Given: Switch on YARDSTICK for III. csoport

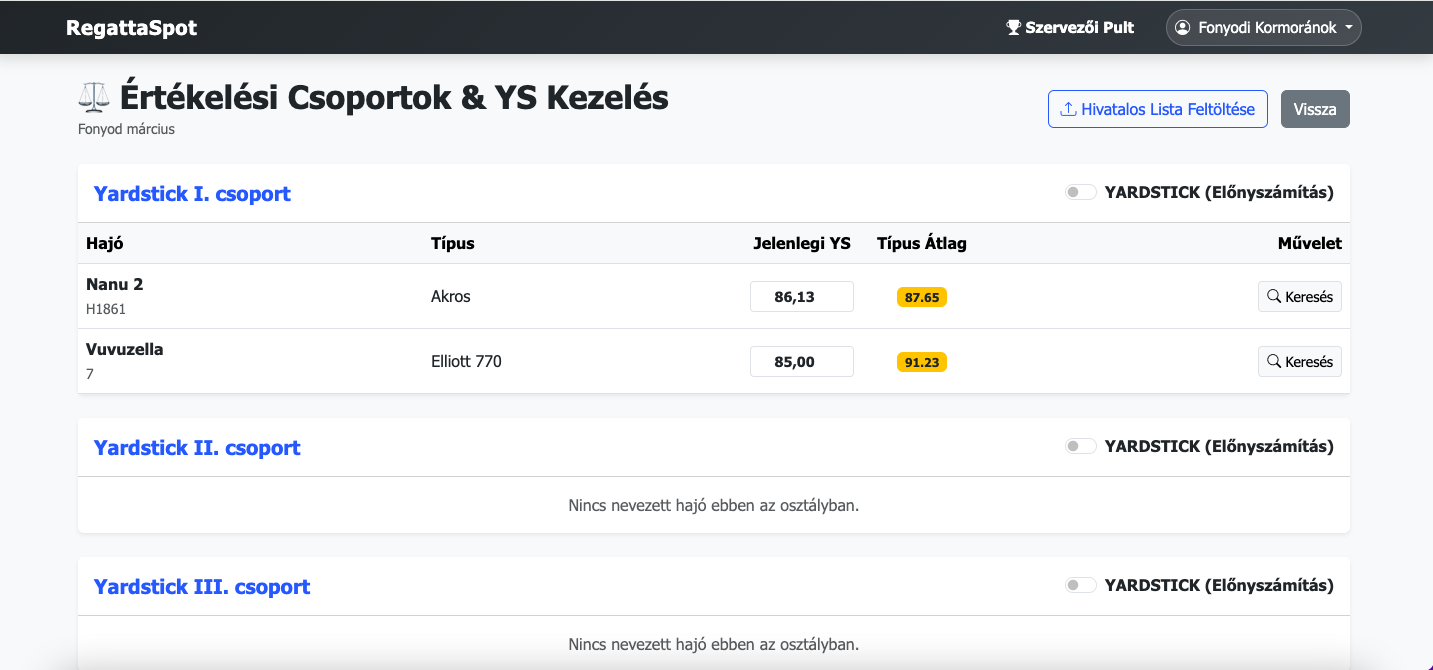Looking at the screenshot, I should click(x=1080, y=585).
